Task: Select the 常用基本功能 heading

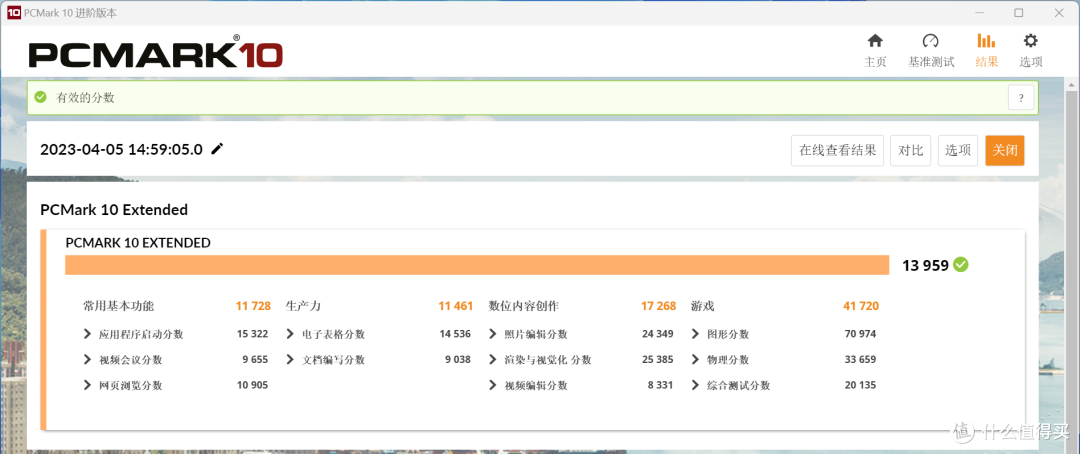Action: pyautogui.click(x=118, y=306)
